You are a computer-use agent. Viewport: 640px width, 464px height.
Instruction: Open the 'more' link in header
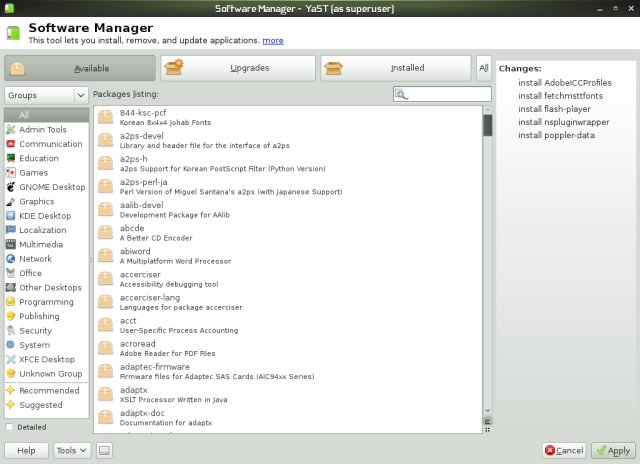(273, 40)
